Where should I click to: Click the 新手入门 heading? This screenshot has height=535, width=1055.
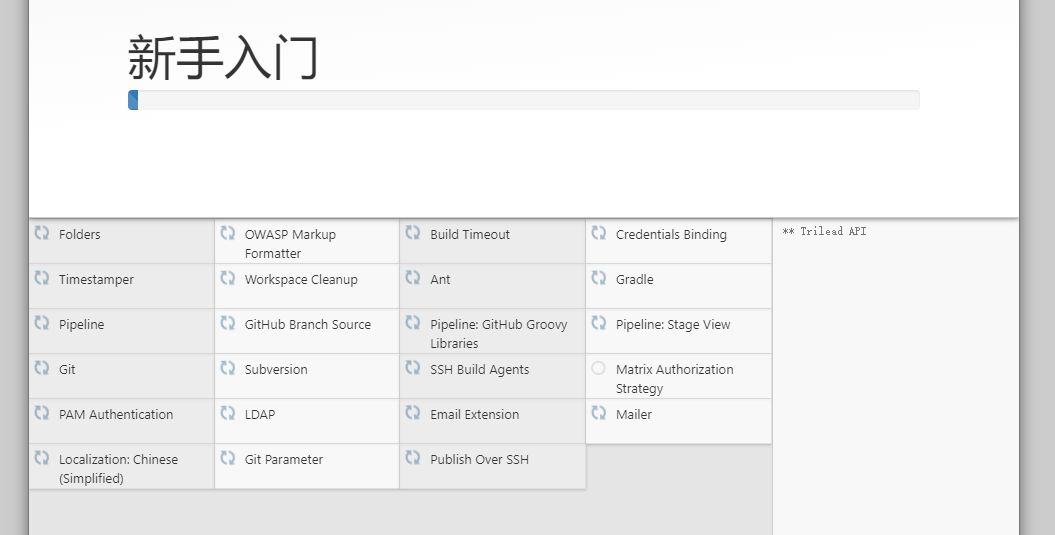[223, 57]
